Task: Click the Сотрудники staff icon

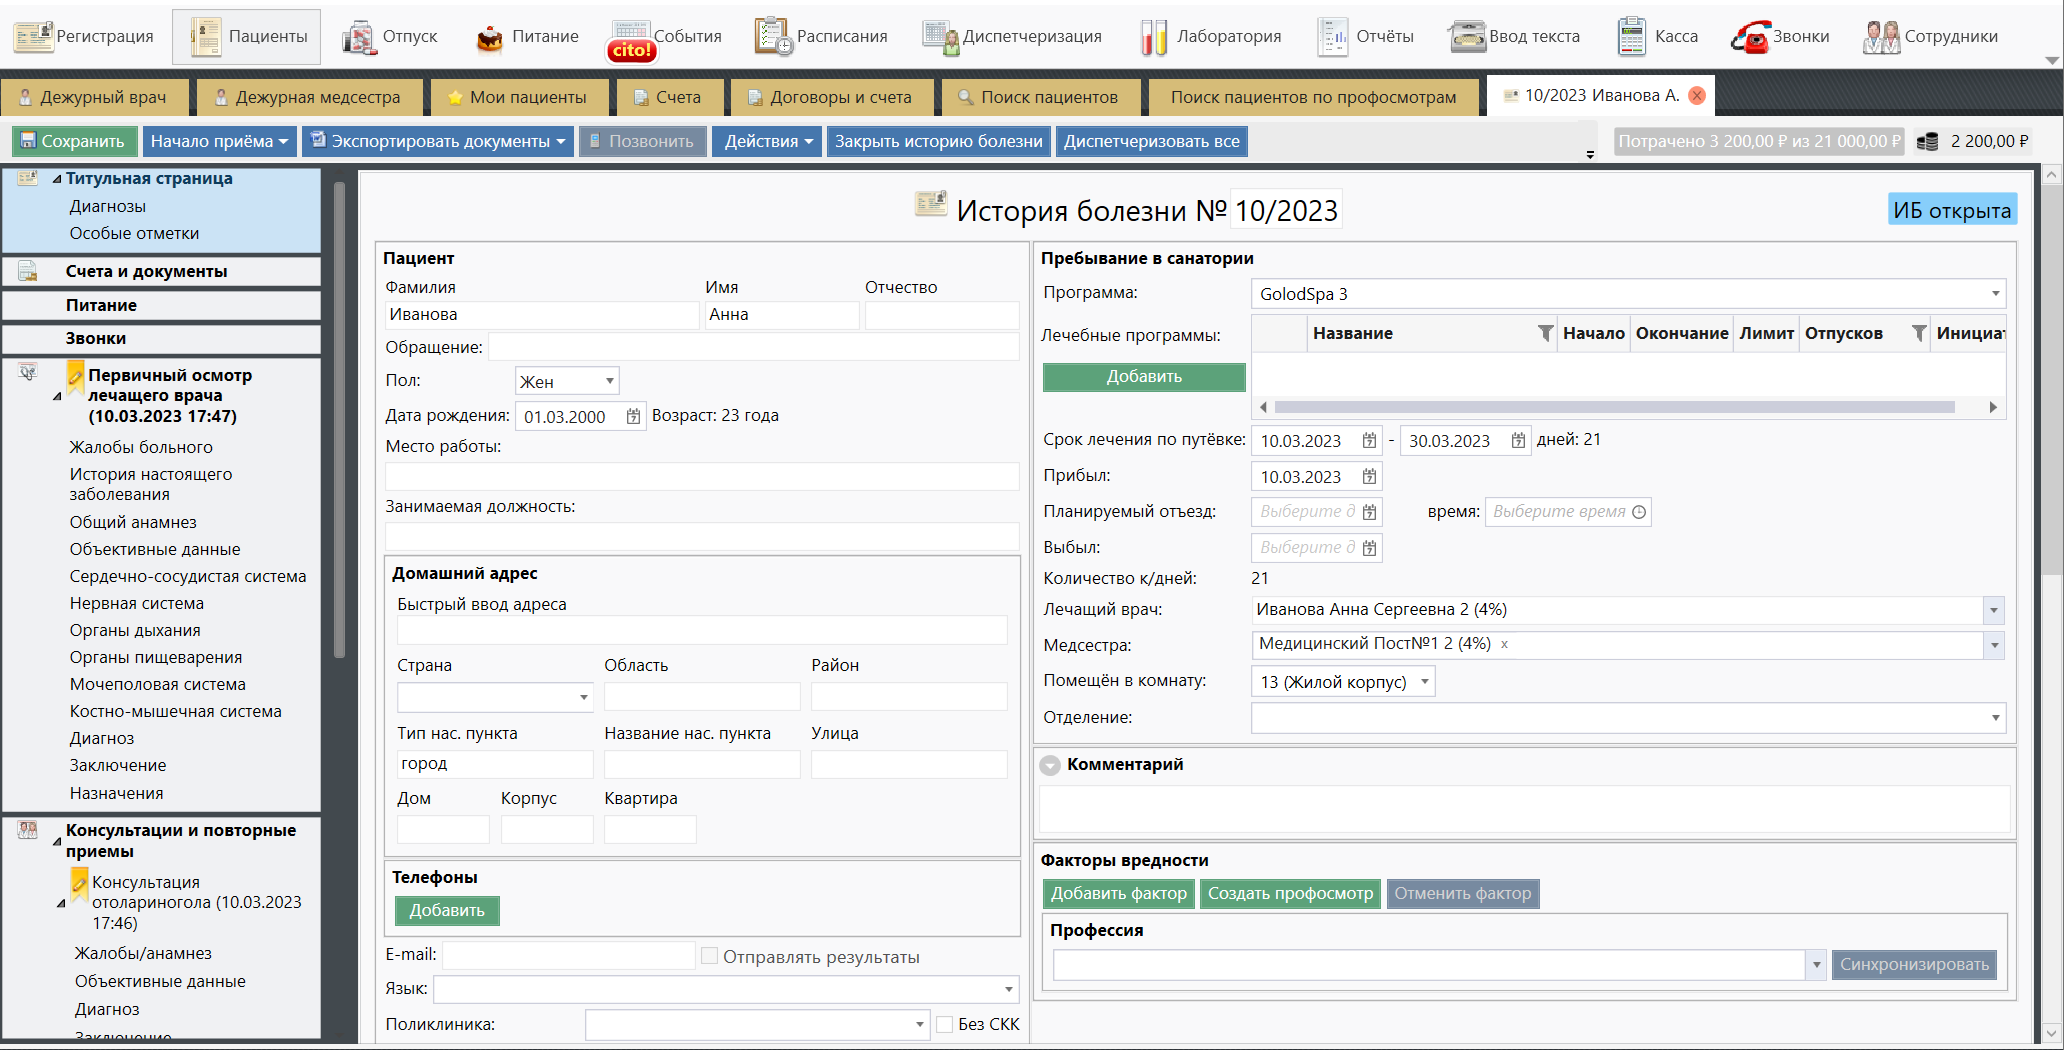Action: [1880, 37]
